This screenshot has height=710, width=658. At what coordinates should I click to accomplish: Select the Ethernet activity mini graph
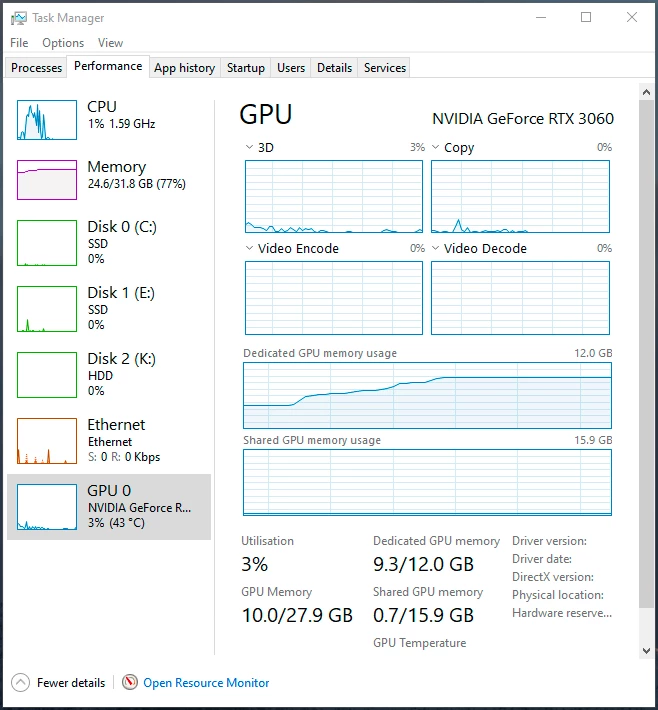click(x=47, y=441)
